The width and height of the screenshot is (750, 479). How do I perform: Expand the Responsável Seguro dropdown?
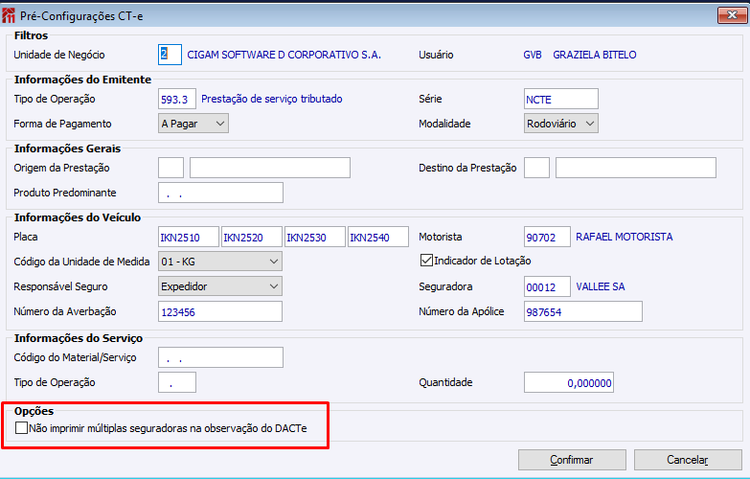point(220,286)
